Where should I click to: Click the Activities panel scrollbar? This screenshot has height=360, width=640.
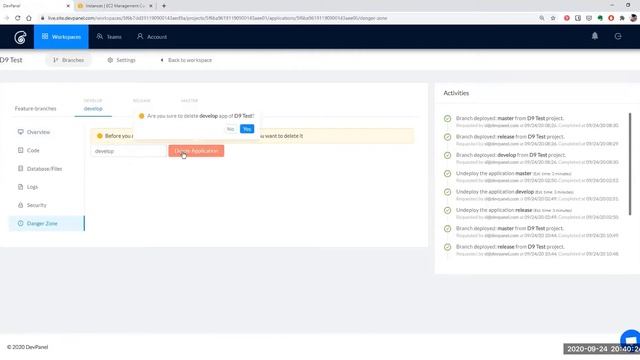(630, 163)
